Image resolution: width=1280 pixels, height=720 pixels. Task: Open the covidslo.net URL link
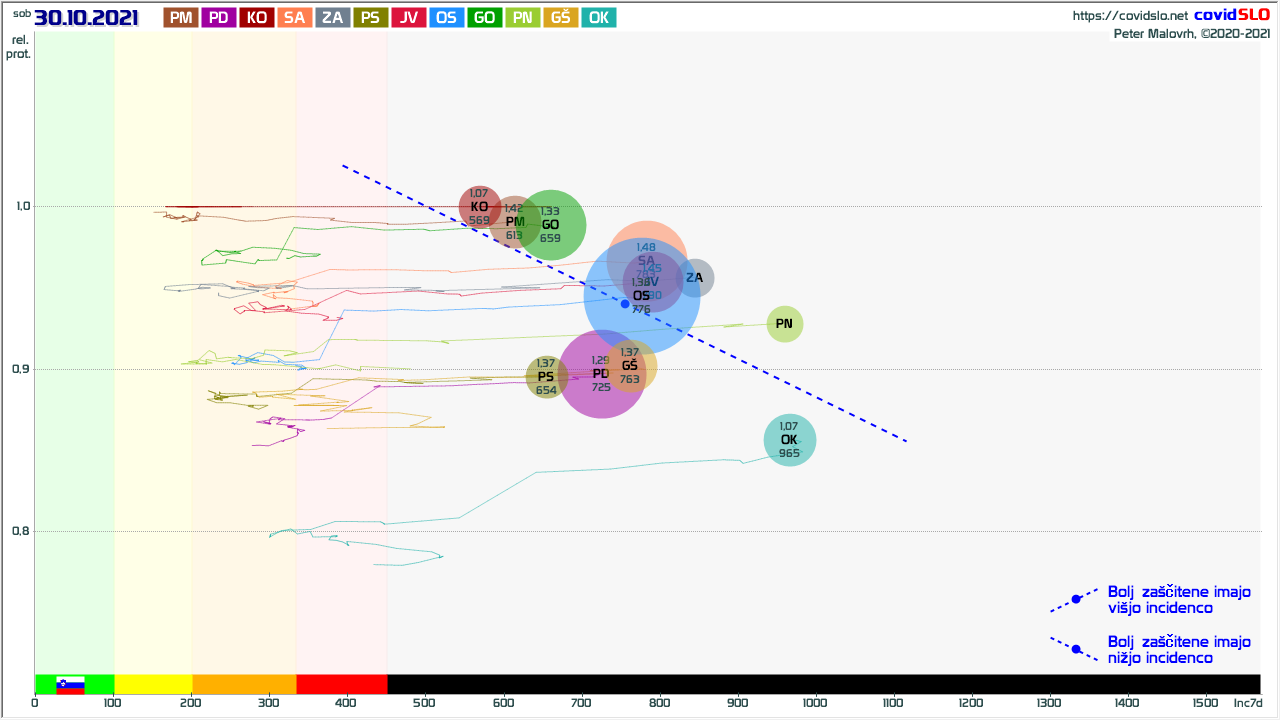(x=1130, y=16)
